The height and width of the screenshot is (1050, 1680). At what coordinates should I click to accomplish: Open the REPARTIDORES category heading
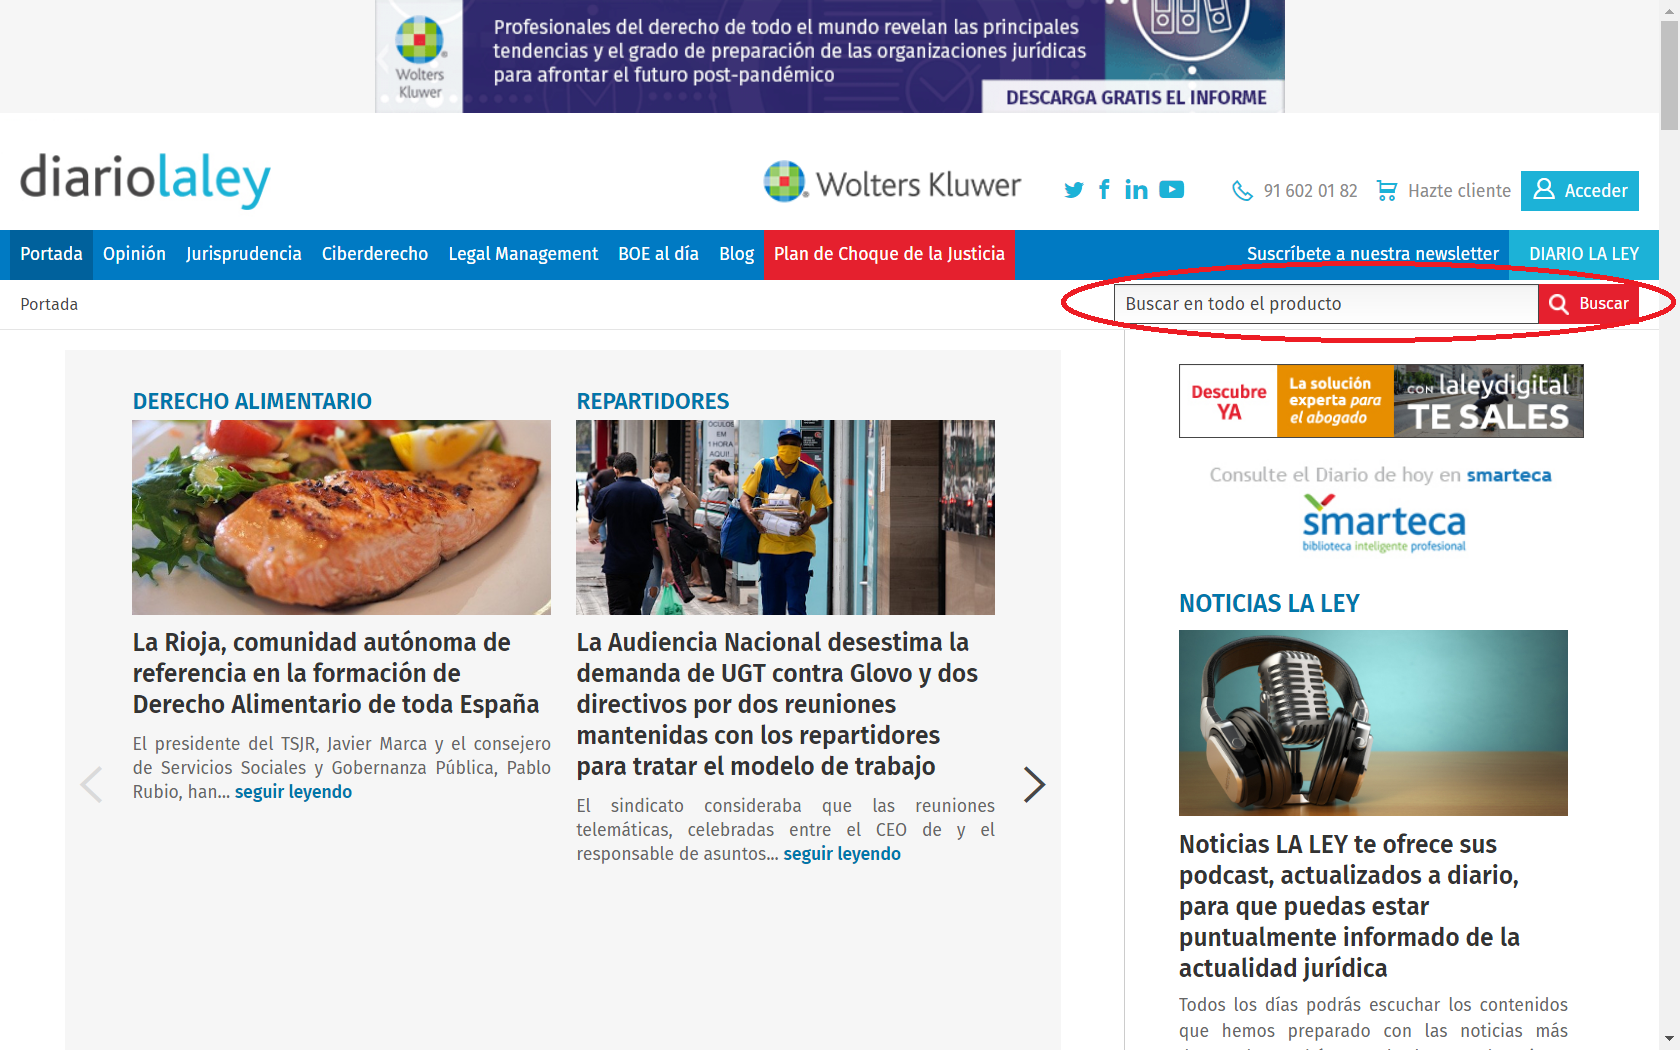653,401
